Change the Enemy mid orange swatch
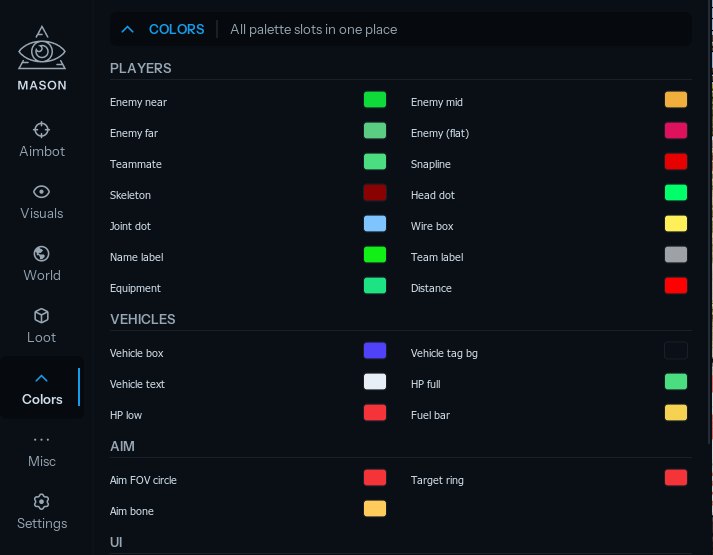The height and width of the screenshot is (555, 713). coord(676,100)
